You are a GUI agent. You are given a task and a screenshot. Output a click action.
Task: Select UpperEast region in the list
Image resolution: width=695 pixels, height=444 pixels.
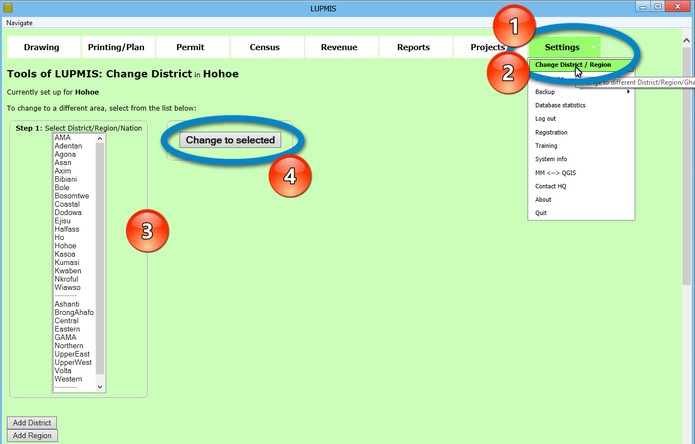point(72,354)
